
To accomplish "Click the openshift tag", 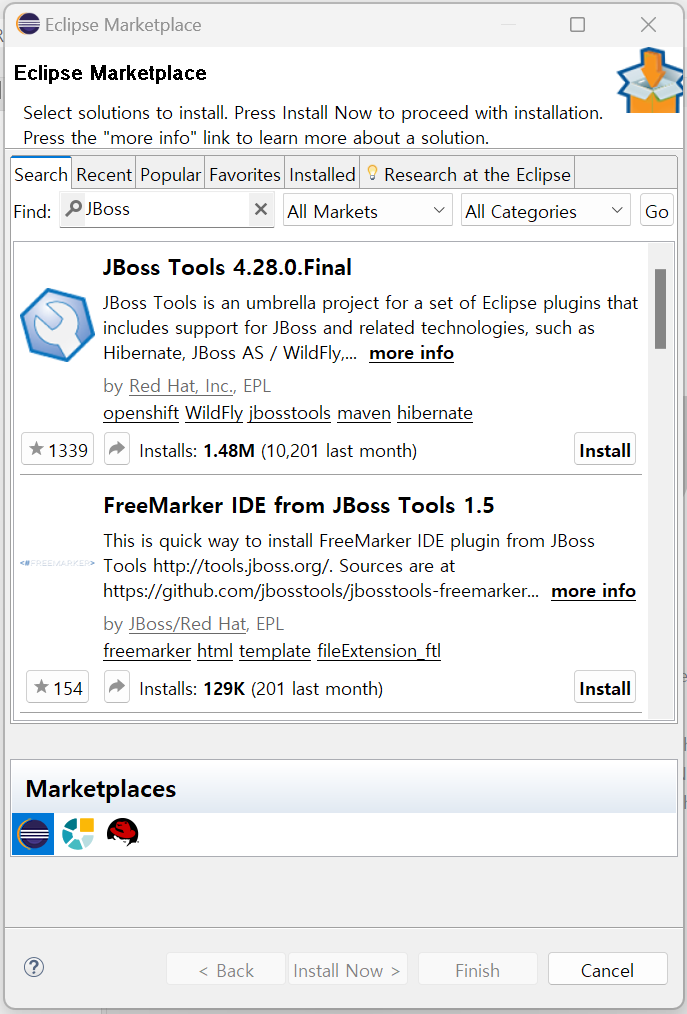I will (141, 413).
